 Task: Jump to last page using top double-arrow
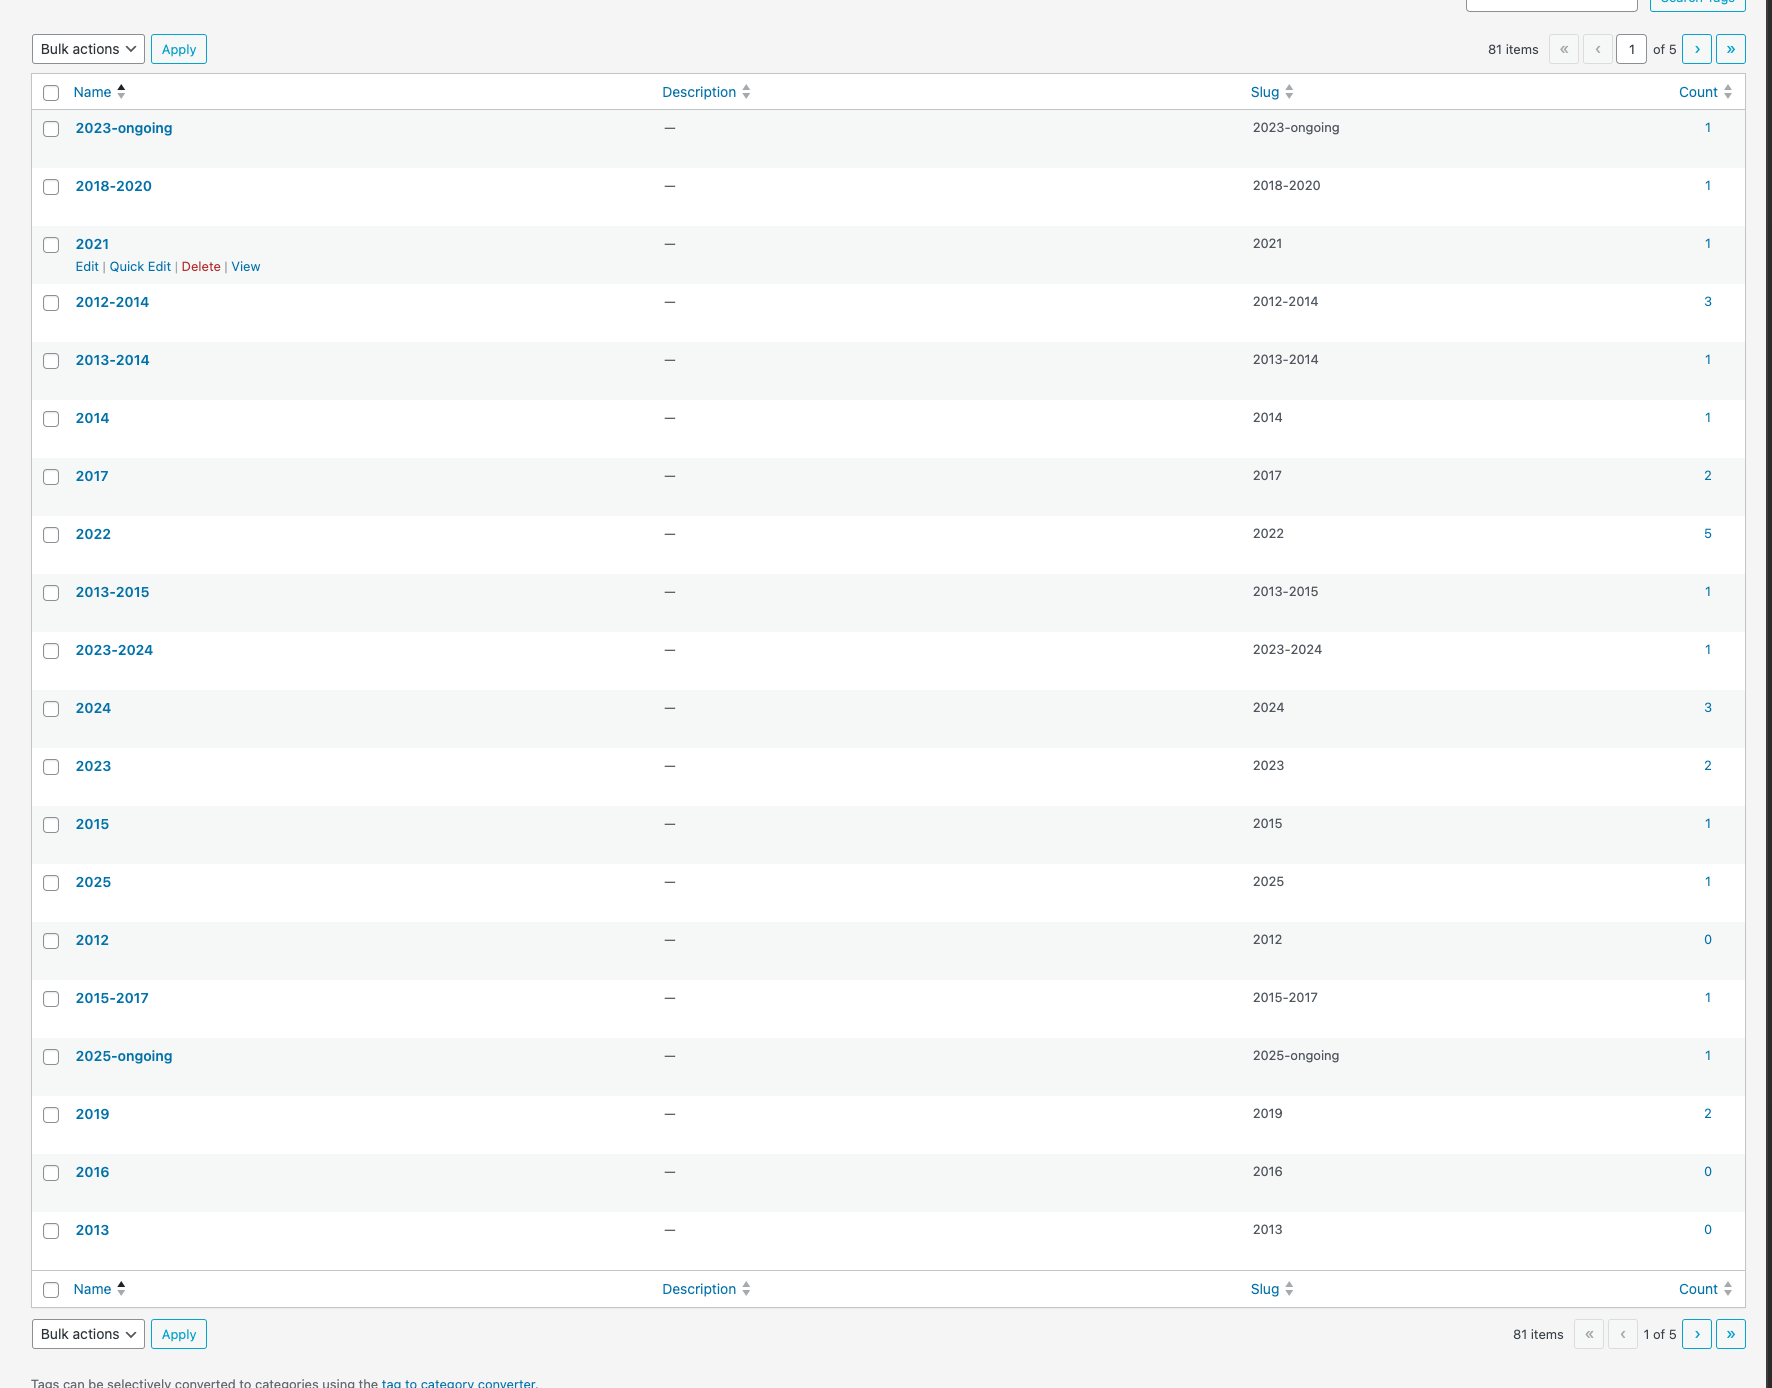[1730, 49]
